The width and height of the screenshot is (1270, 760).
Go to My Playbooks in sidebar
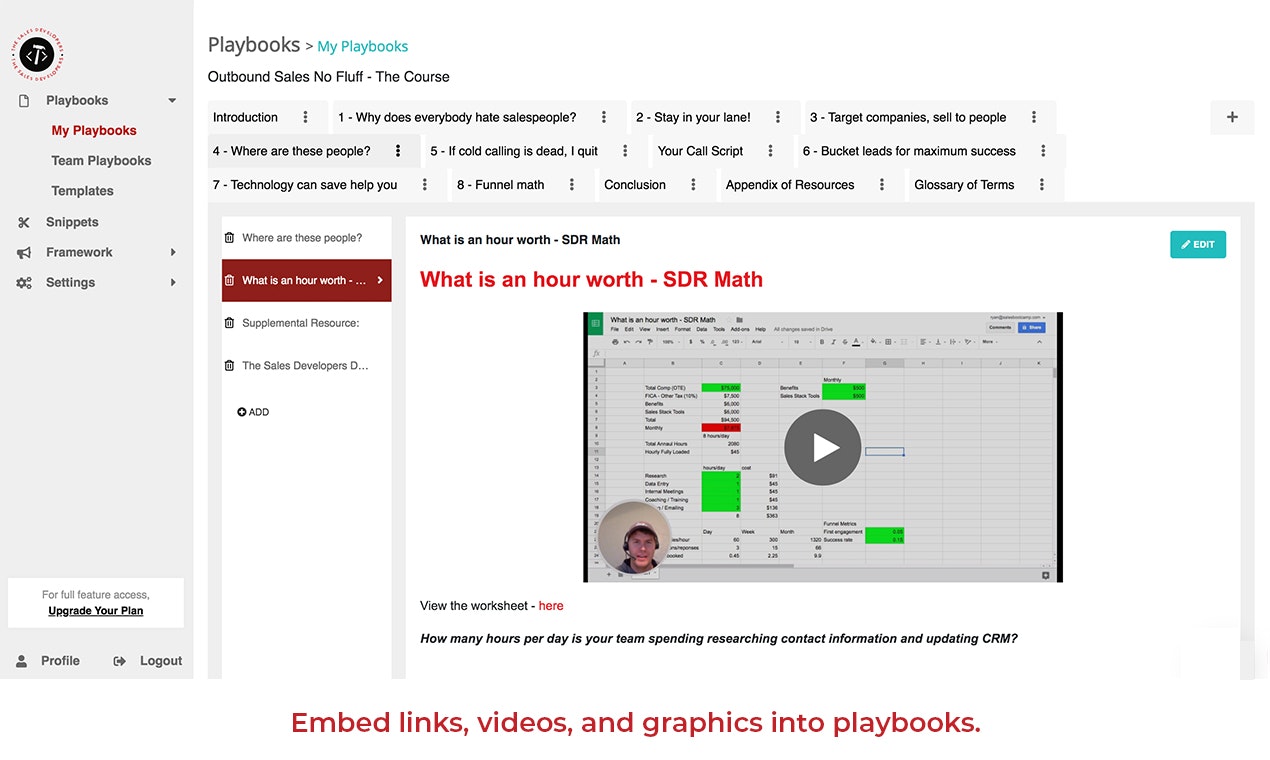(94, 131)
